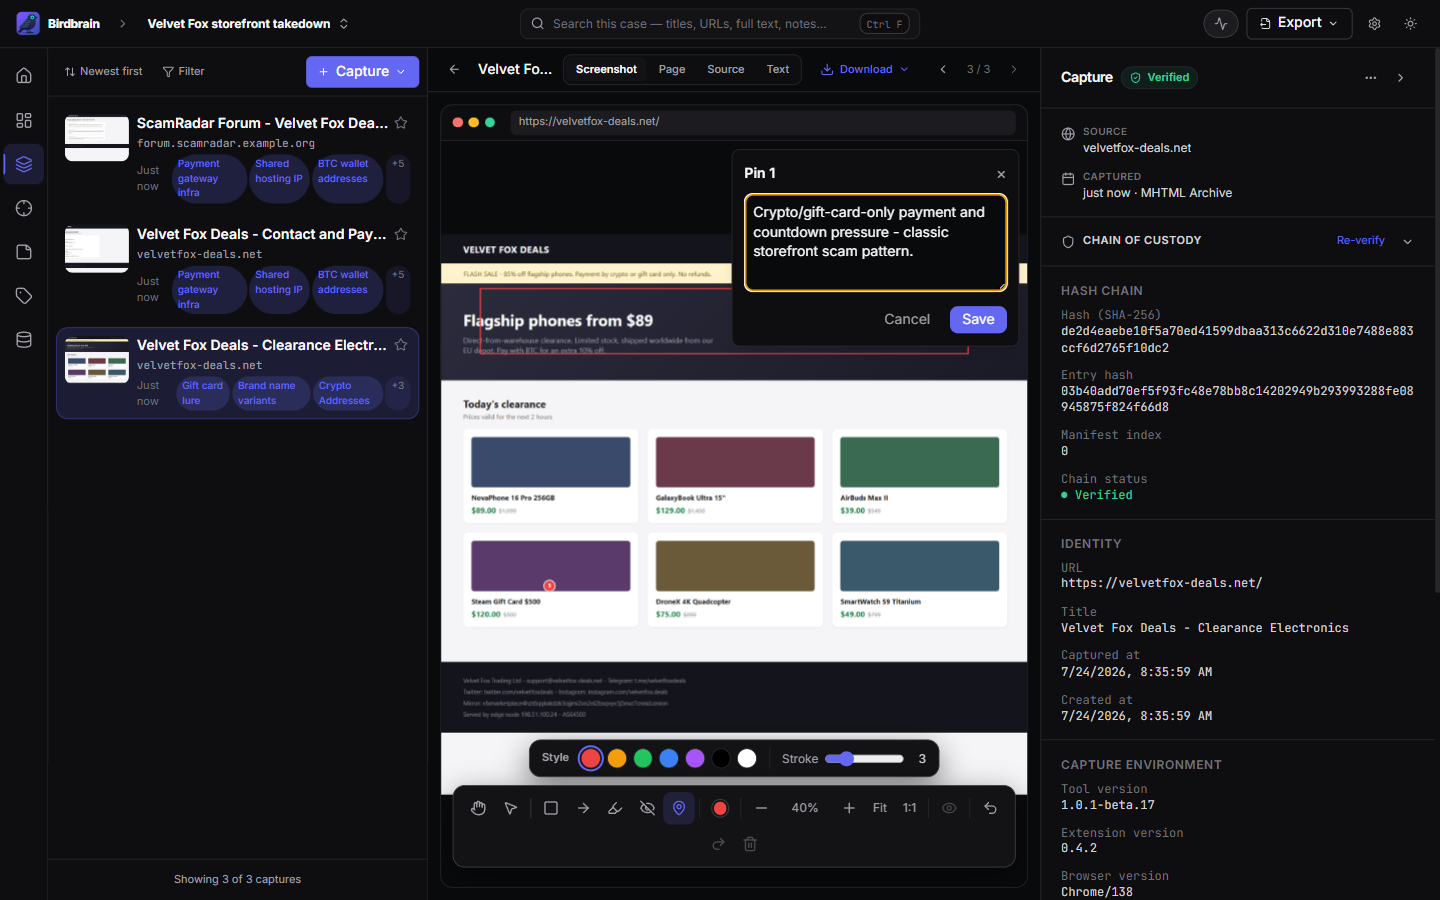The width and height of the screenshot is (1440, 900).
Task: Collapse the Capture details panel
Action: [x=1400, y=77]
